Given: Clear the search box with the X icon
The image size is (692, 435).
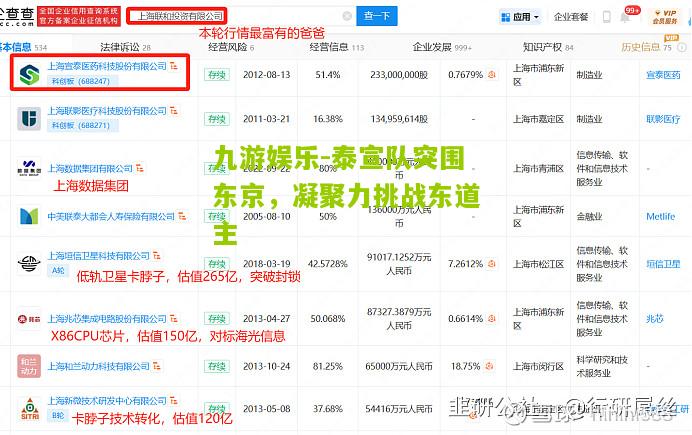Looking at the screenshot, I should tap(347, 16).
